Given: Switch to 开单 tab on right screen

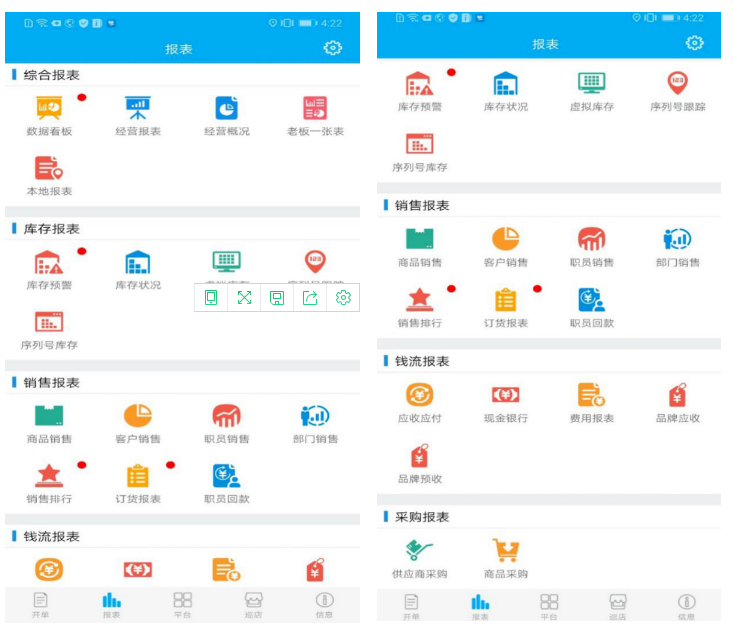Looking at the screenshot, I should [411, 607].
